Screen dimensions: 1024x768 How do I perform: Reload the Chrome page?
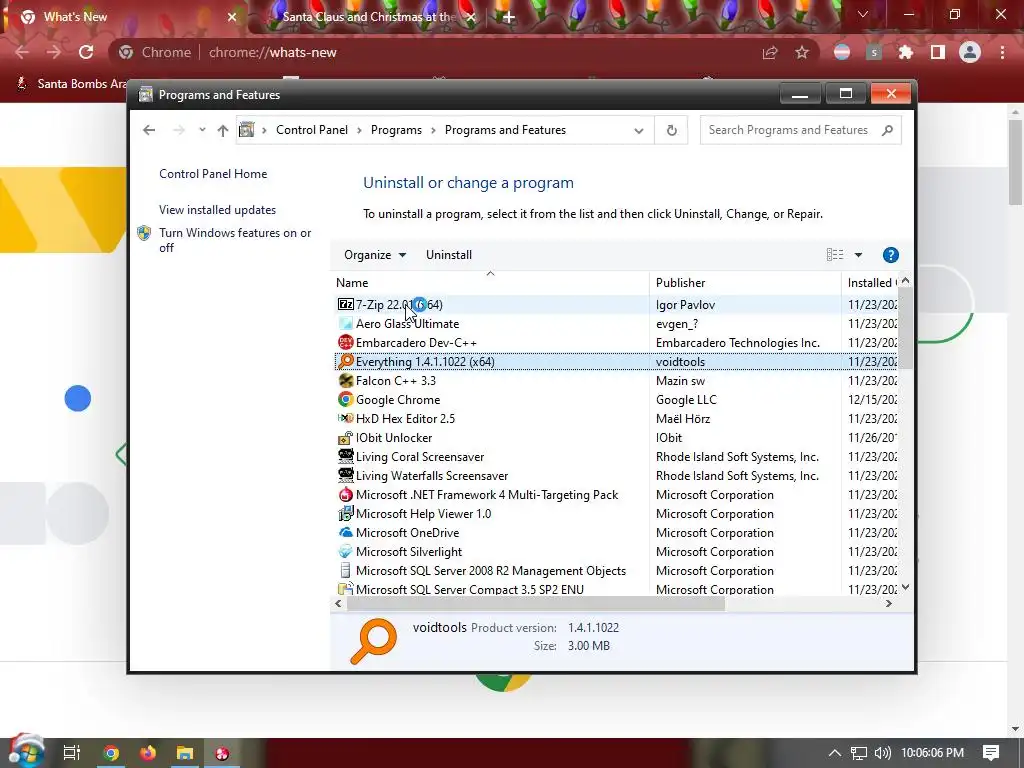click(86, 52)
